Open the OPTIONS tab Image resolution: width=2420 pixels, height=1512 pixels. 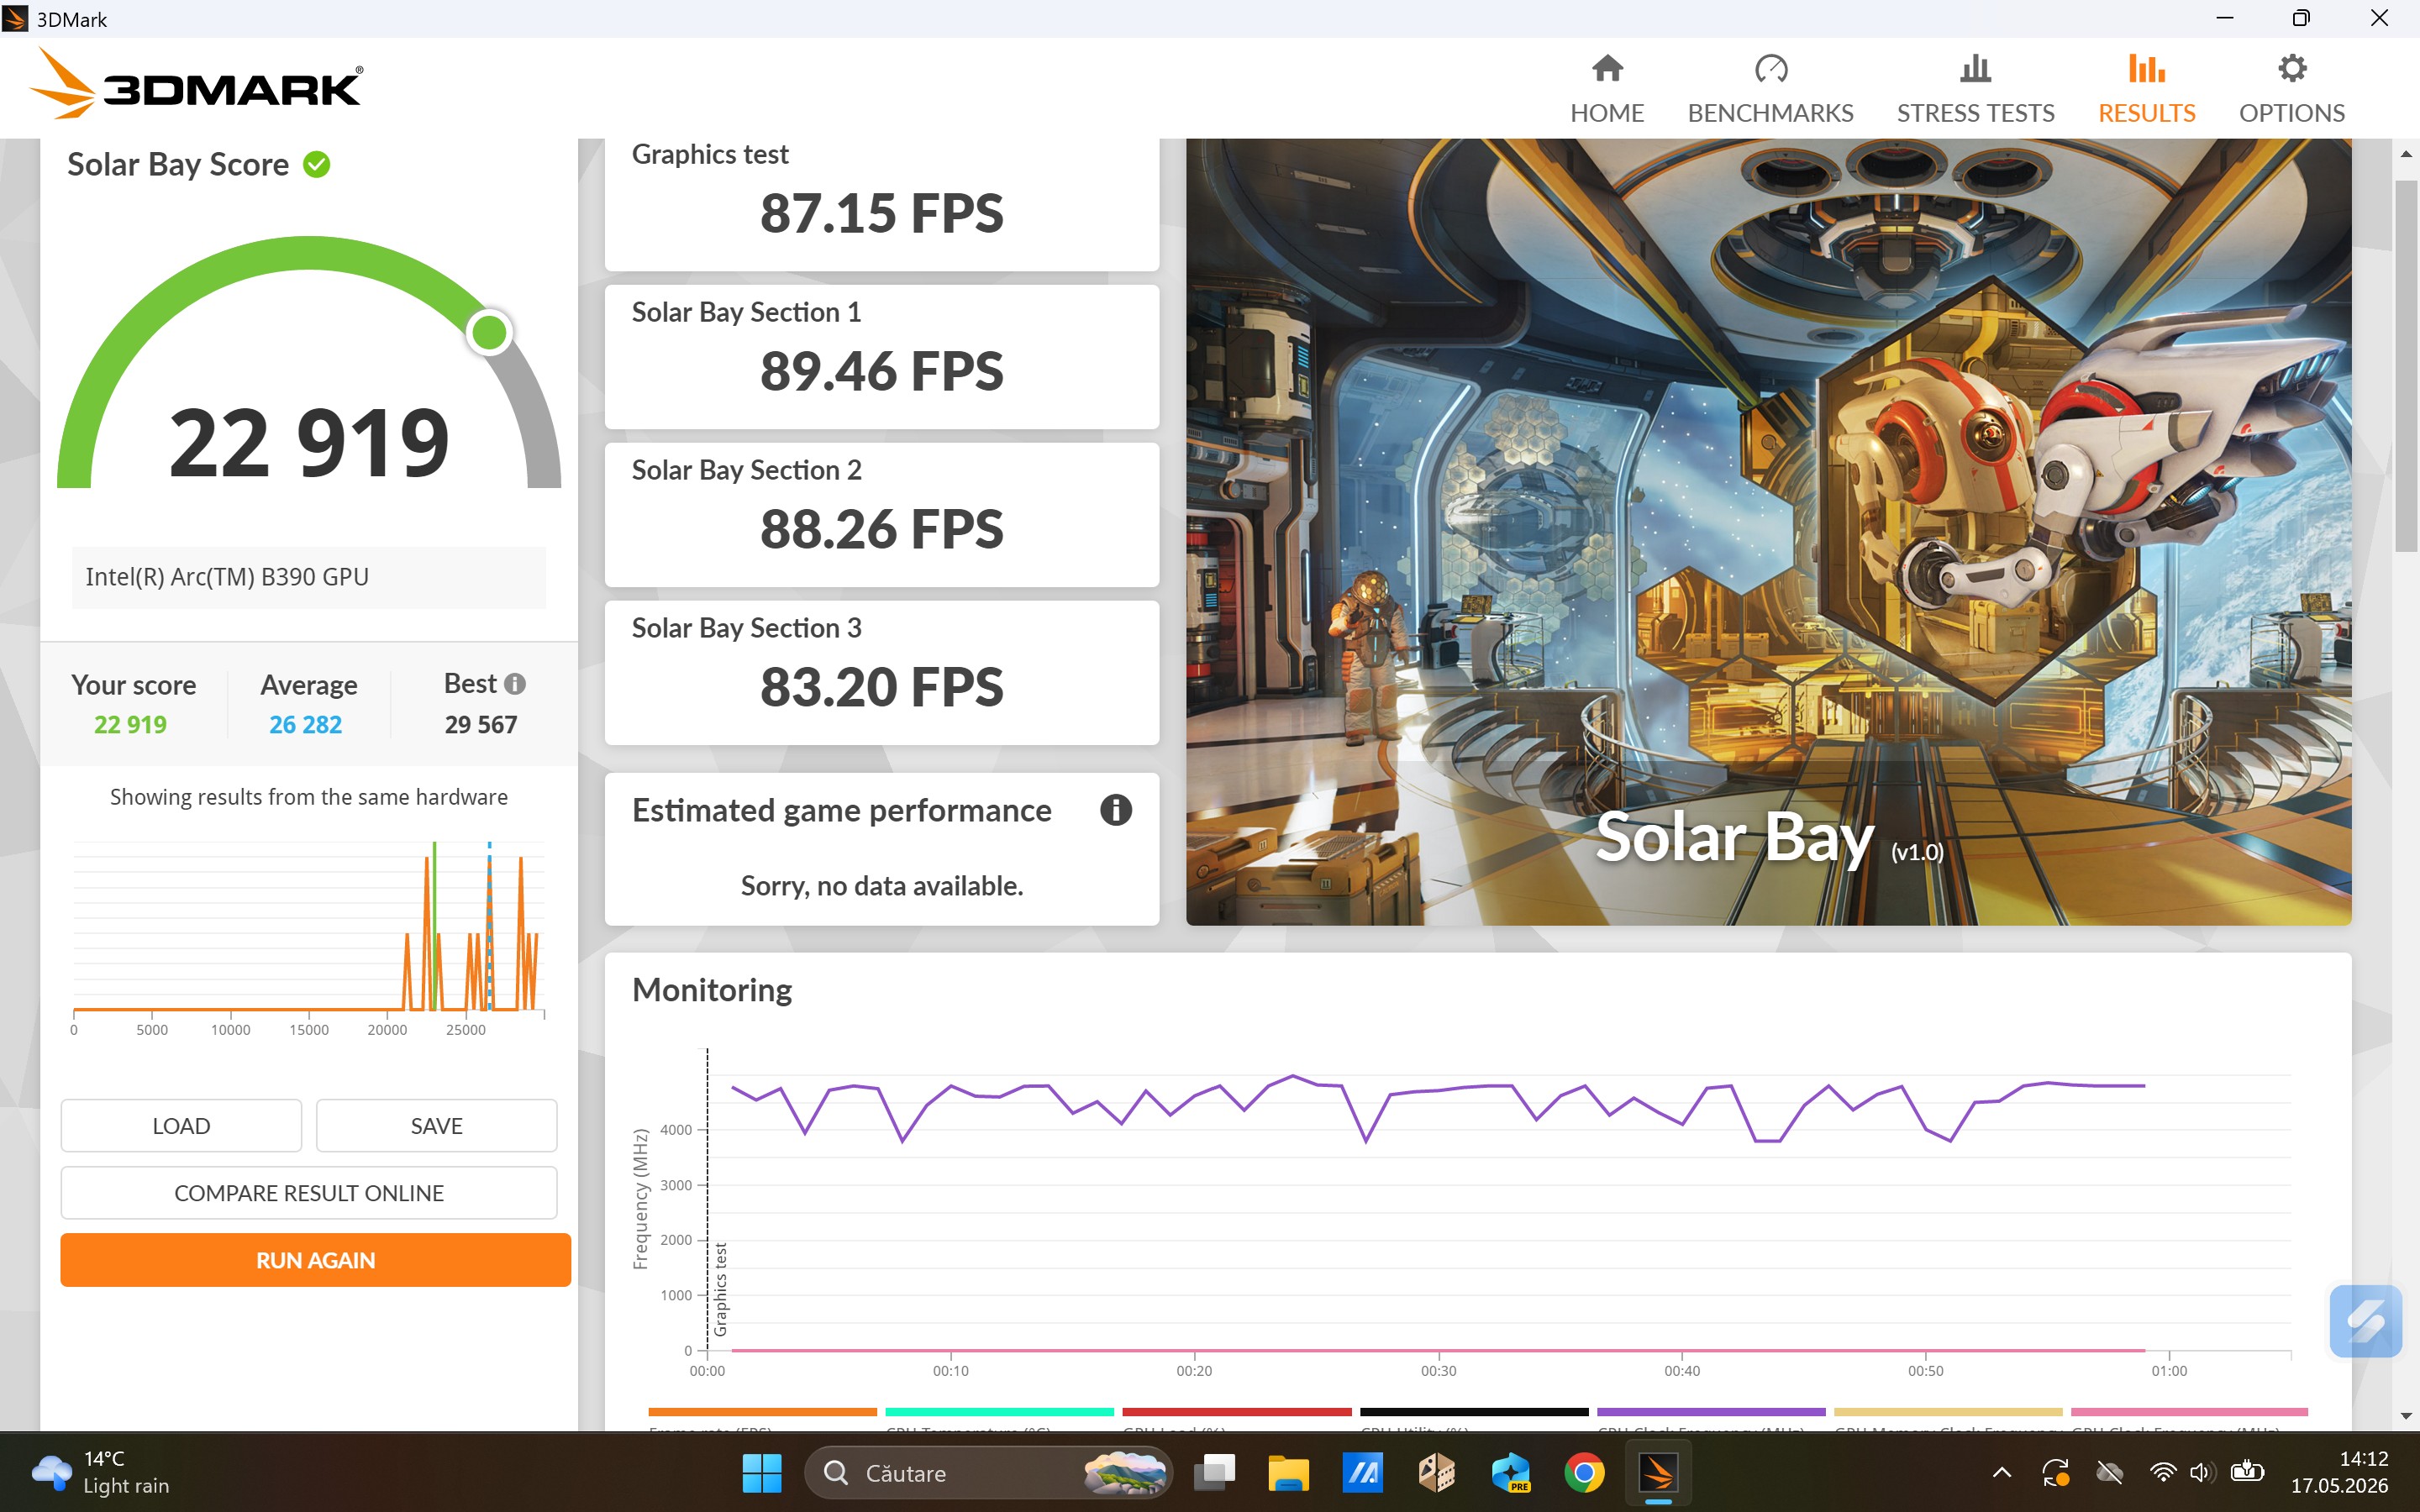pos(2291,89)
